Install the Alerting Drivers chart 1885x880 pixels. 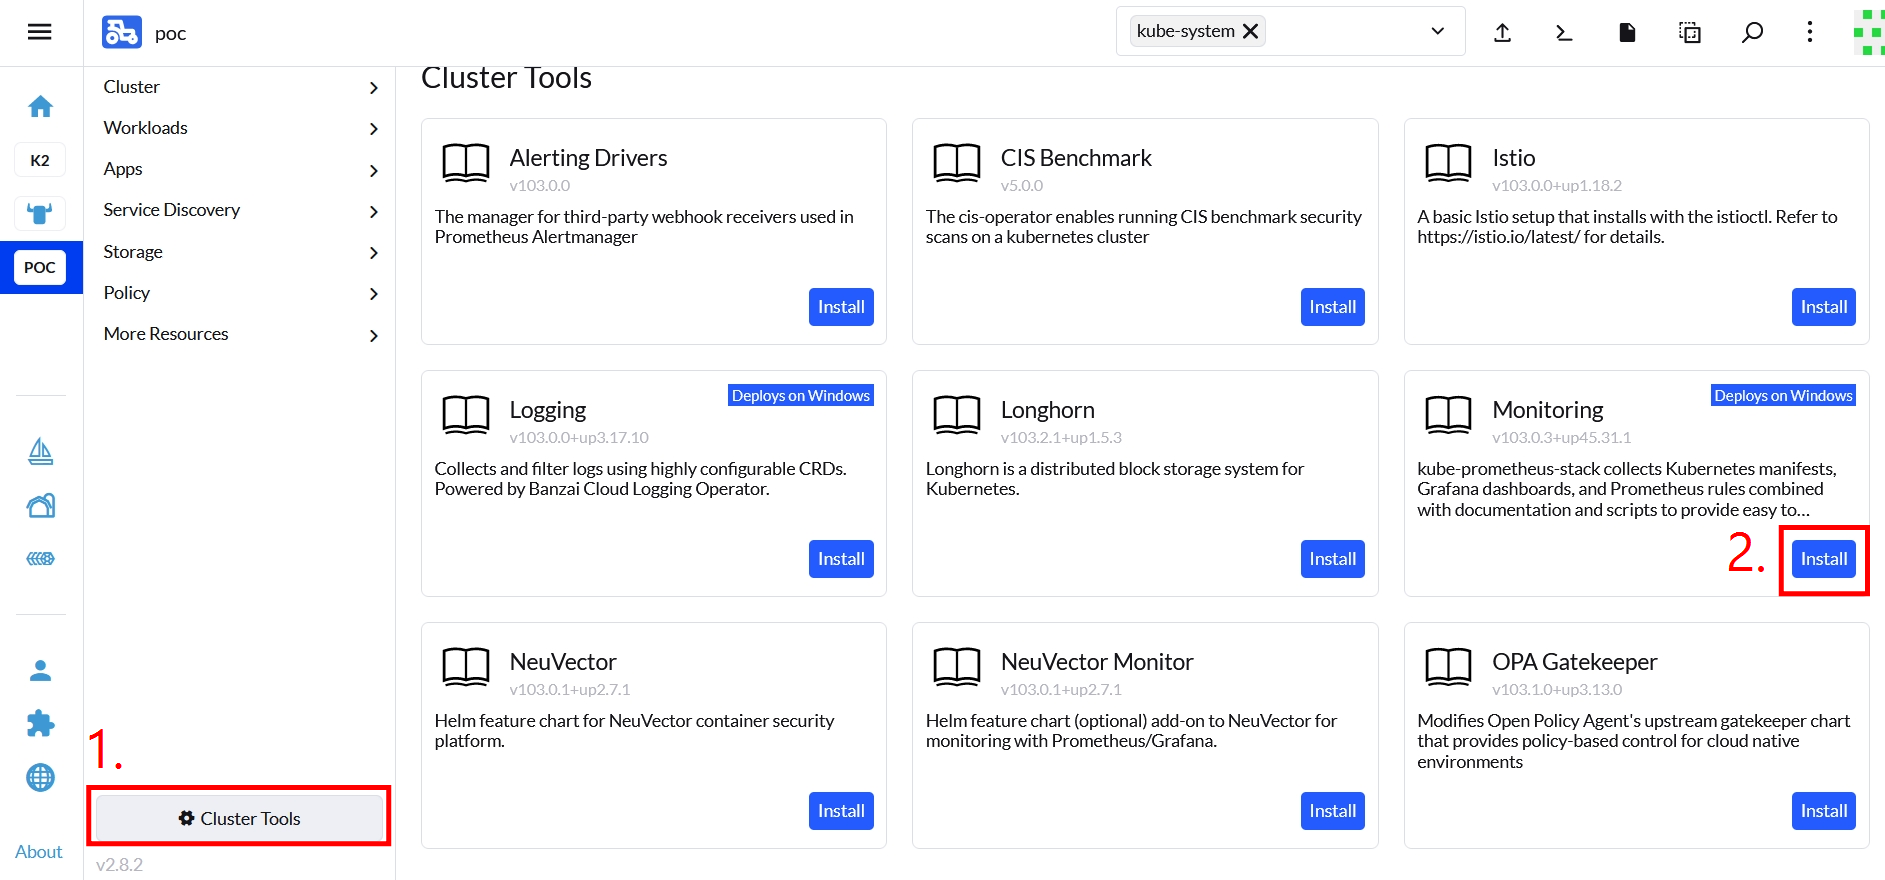click(x=841, y=307)
